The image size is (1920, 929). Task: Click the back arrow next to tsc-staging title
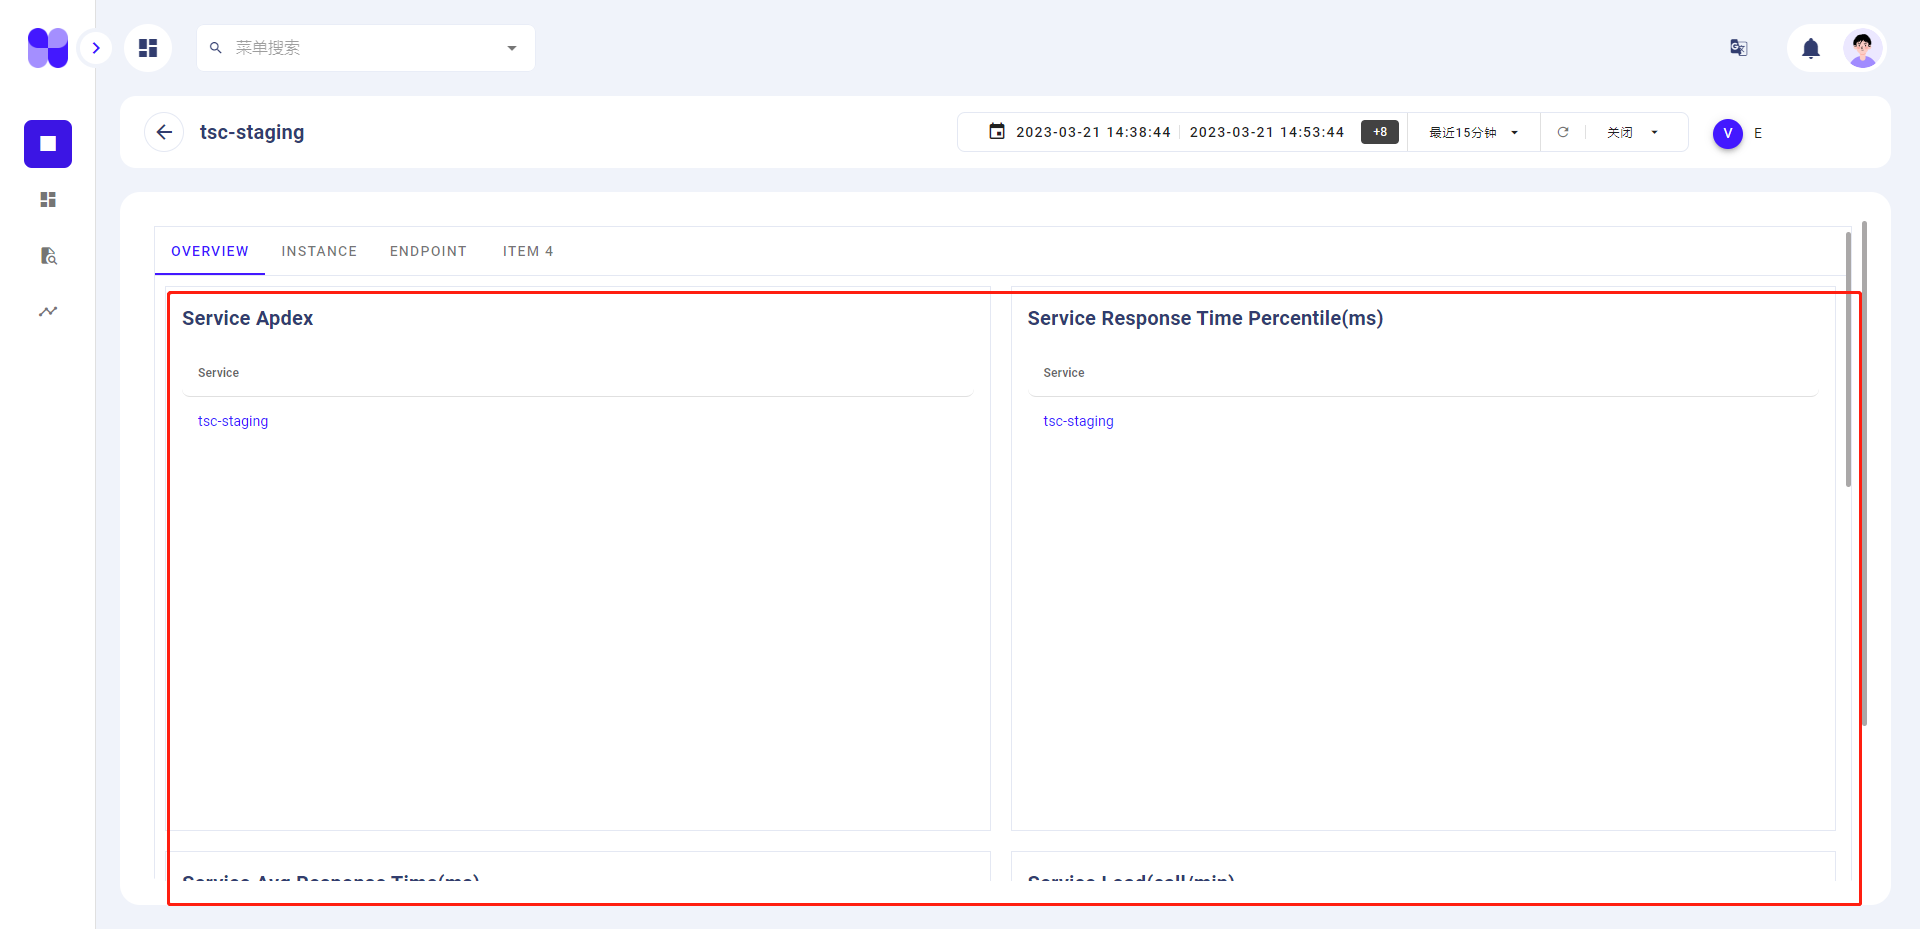coord(163,131)
